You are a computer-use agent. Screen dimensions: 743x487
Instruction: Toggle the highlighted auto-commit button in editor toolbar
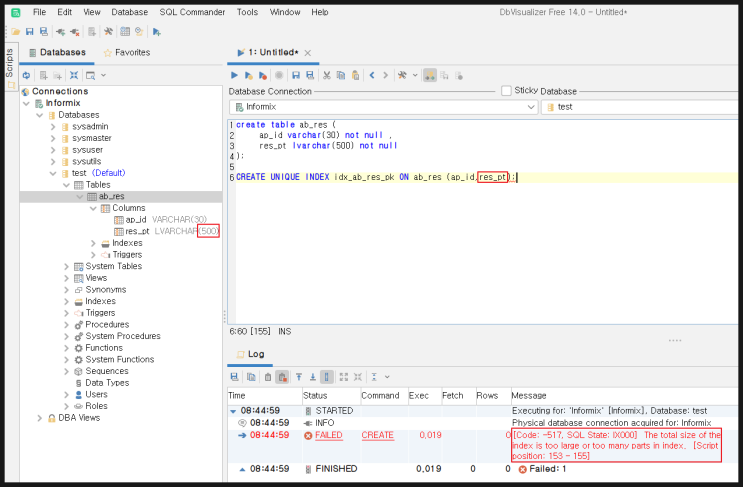[x=429, y=75]
